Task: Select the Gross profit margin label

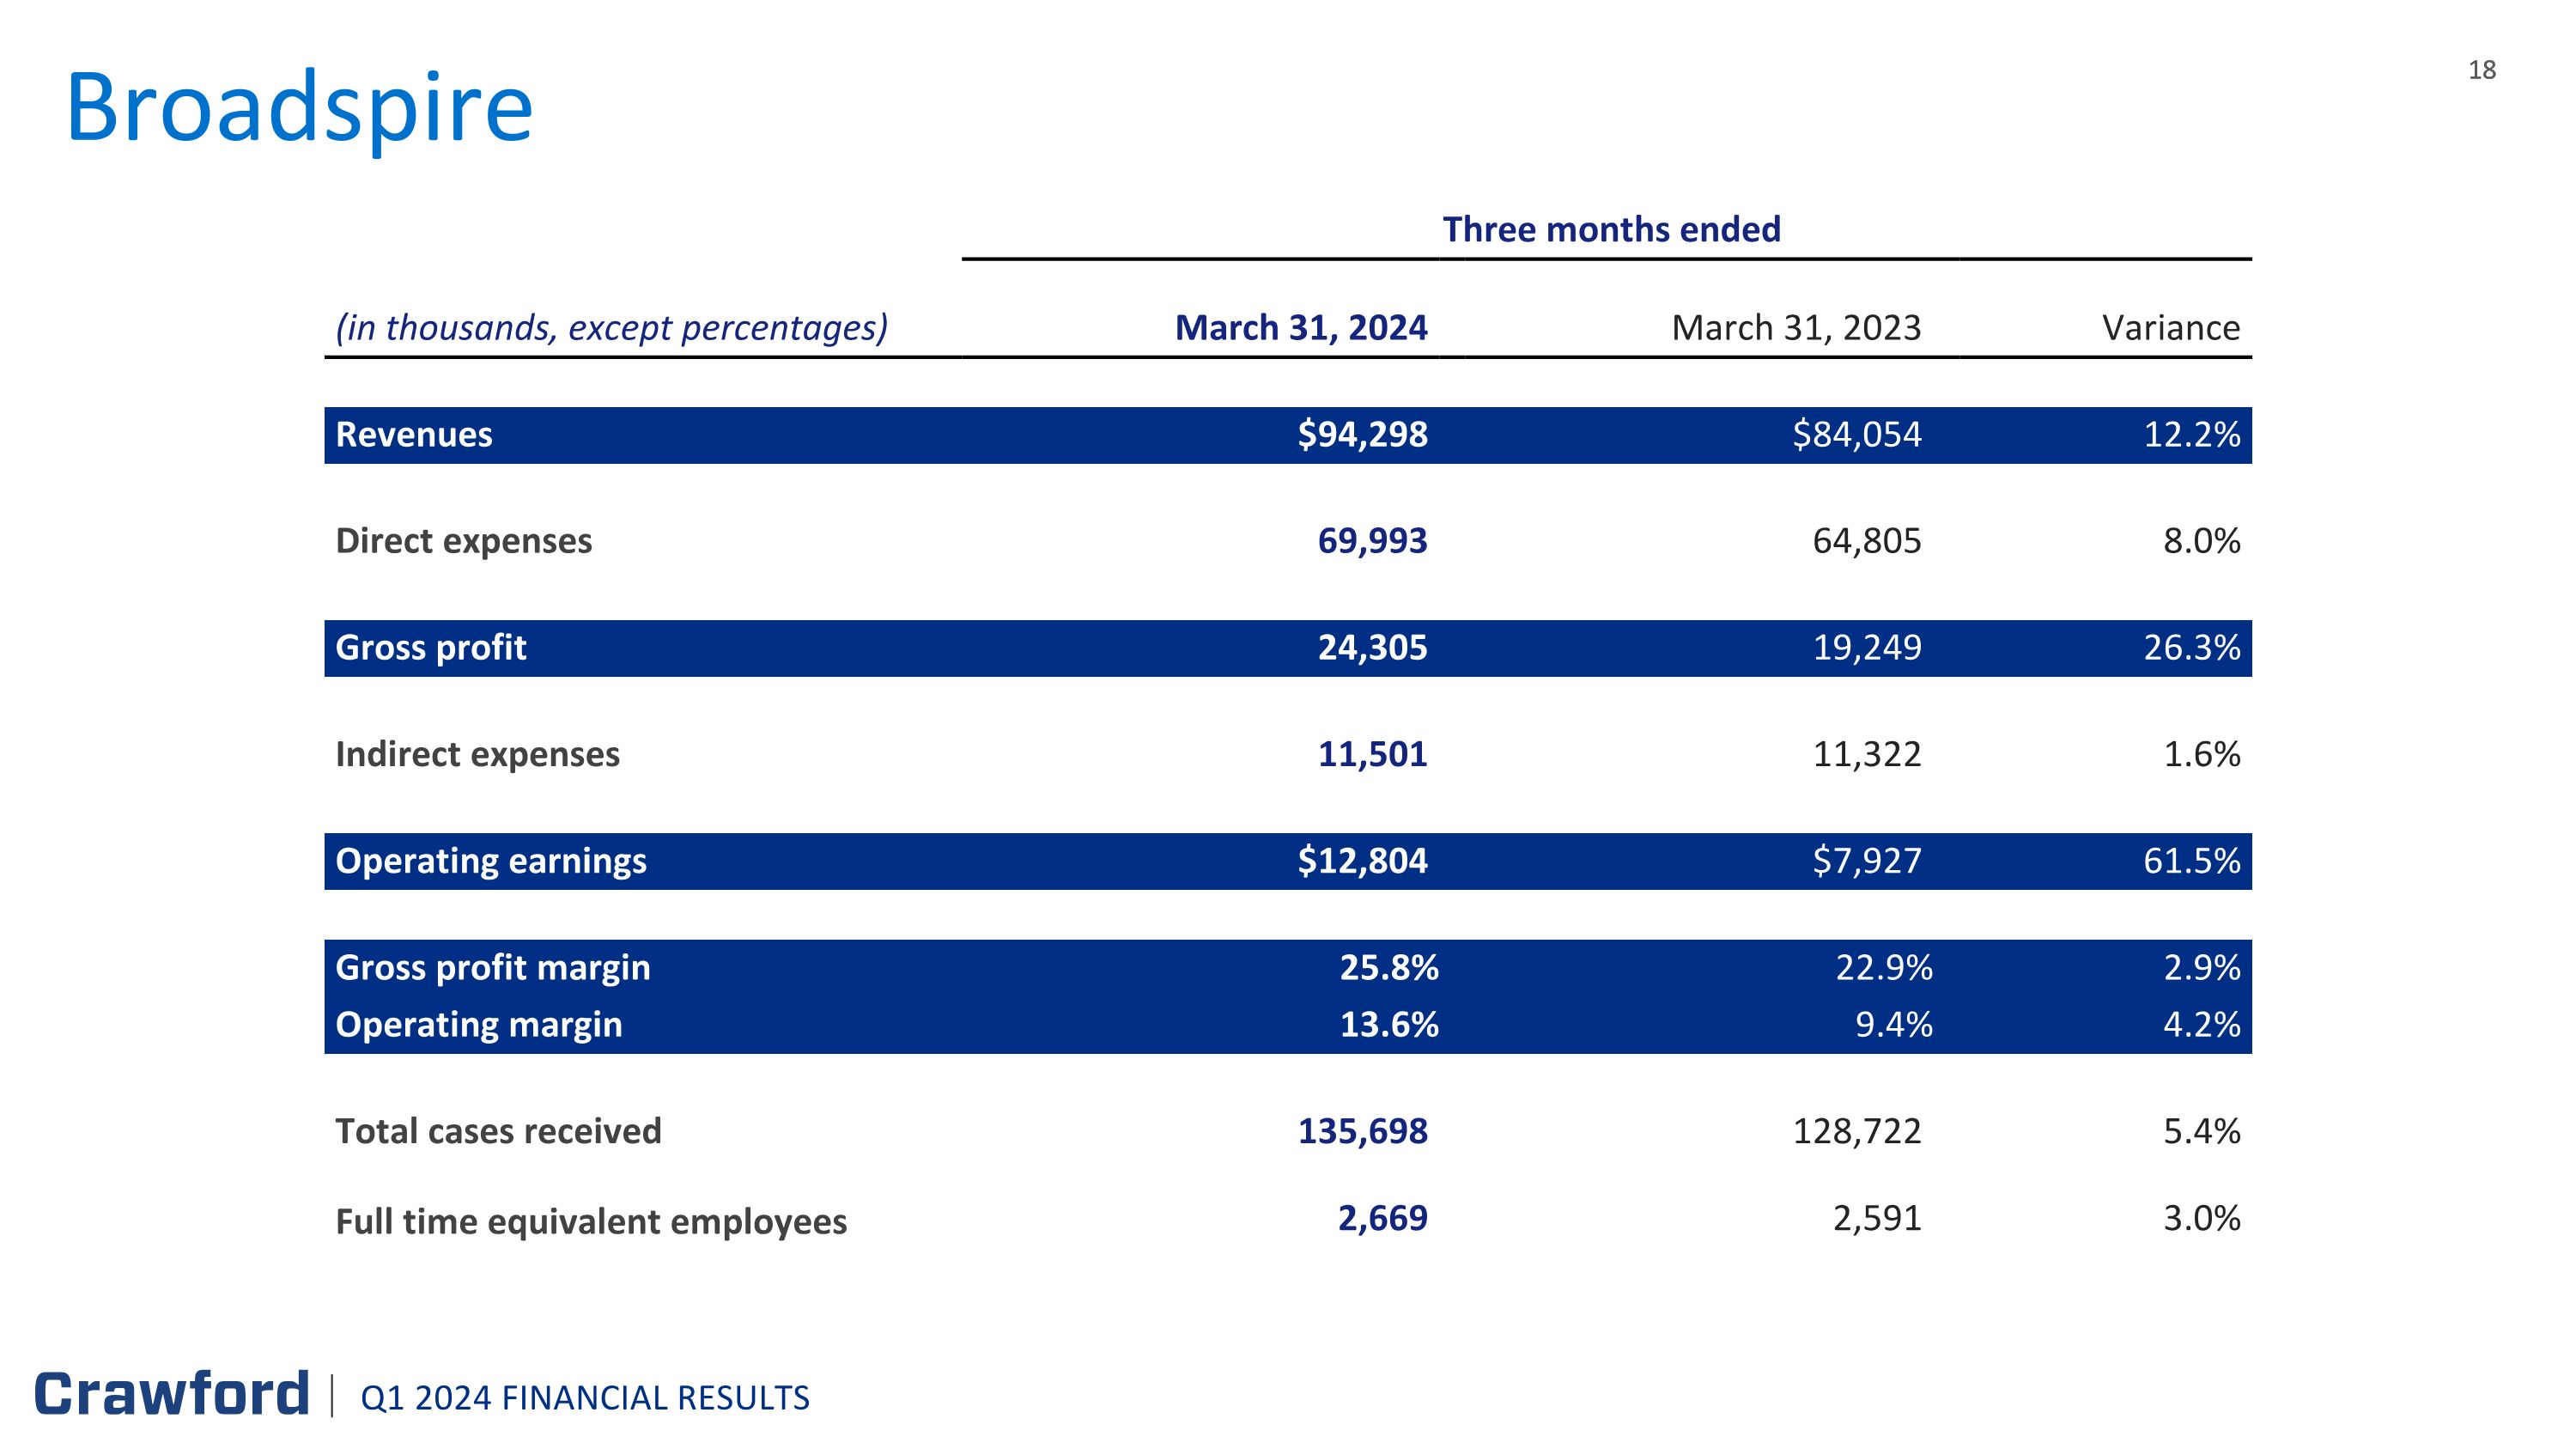Action: coord(492,967)
